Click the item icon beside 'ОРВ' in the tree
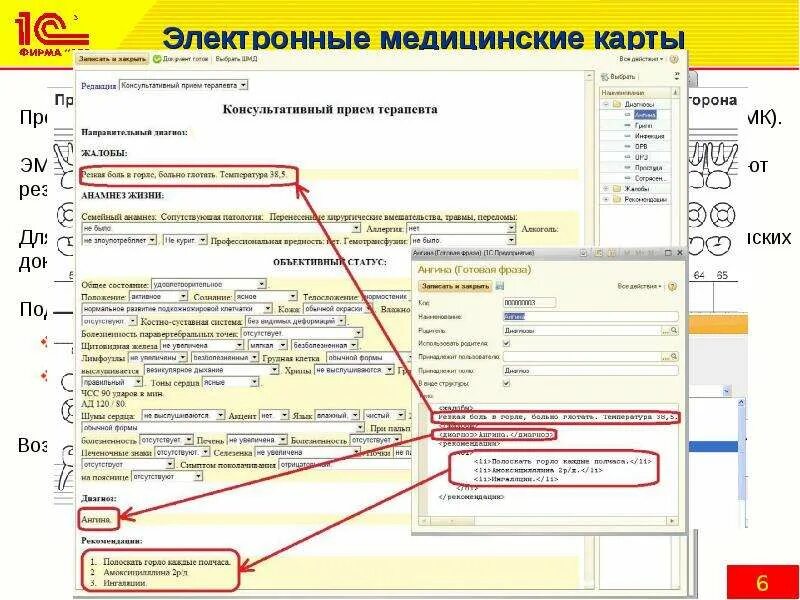 [x=628, y=146]
